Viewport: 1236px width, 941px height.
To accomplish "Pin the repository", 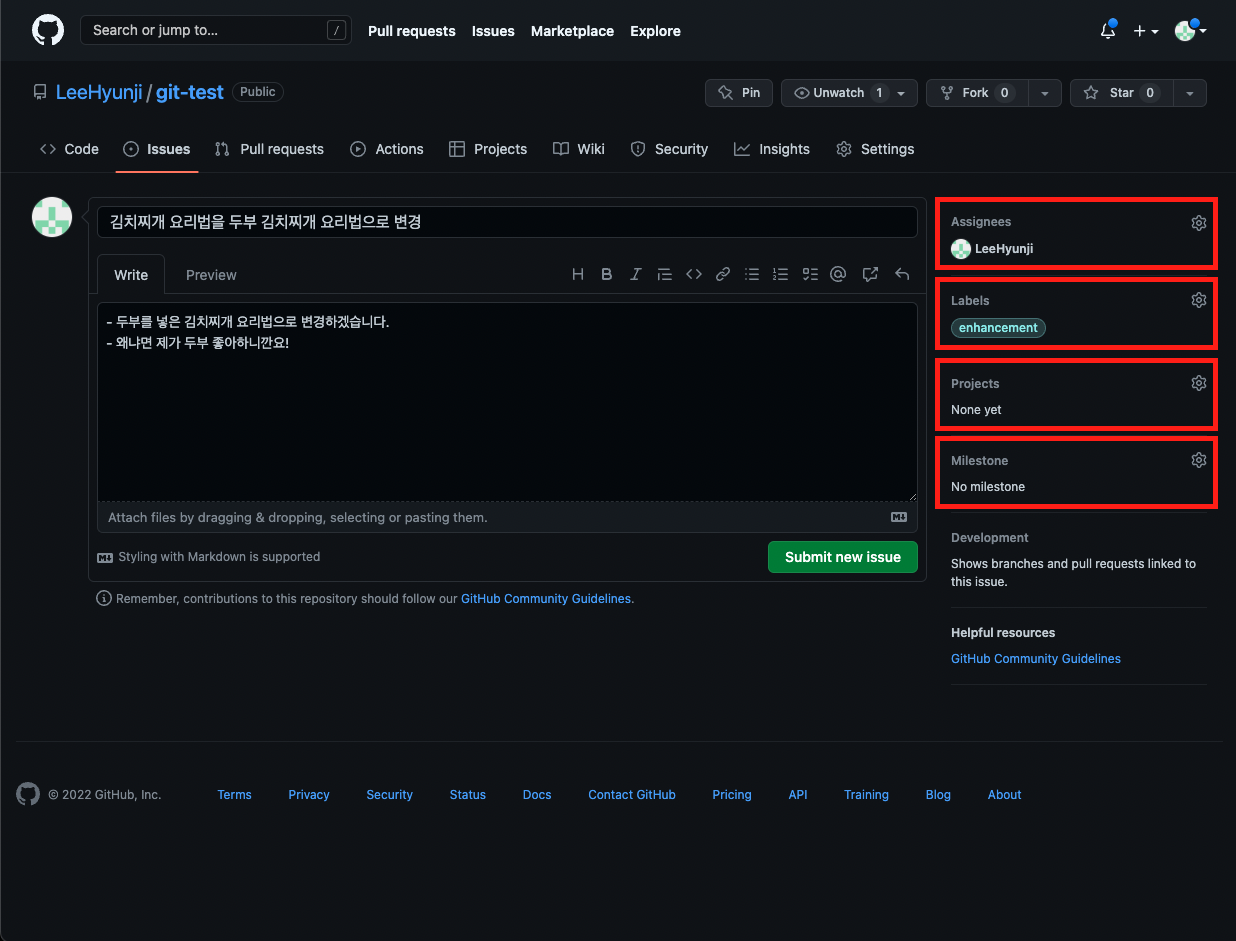I will pyautogui.click(x=739, y=93).
